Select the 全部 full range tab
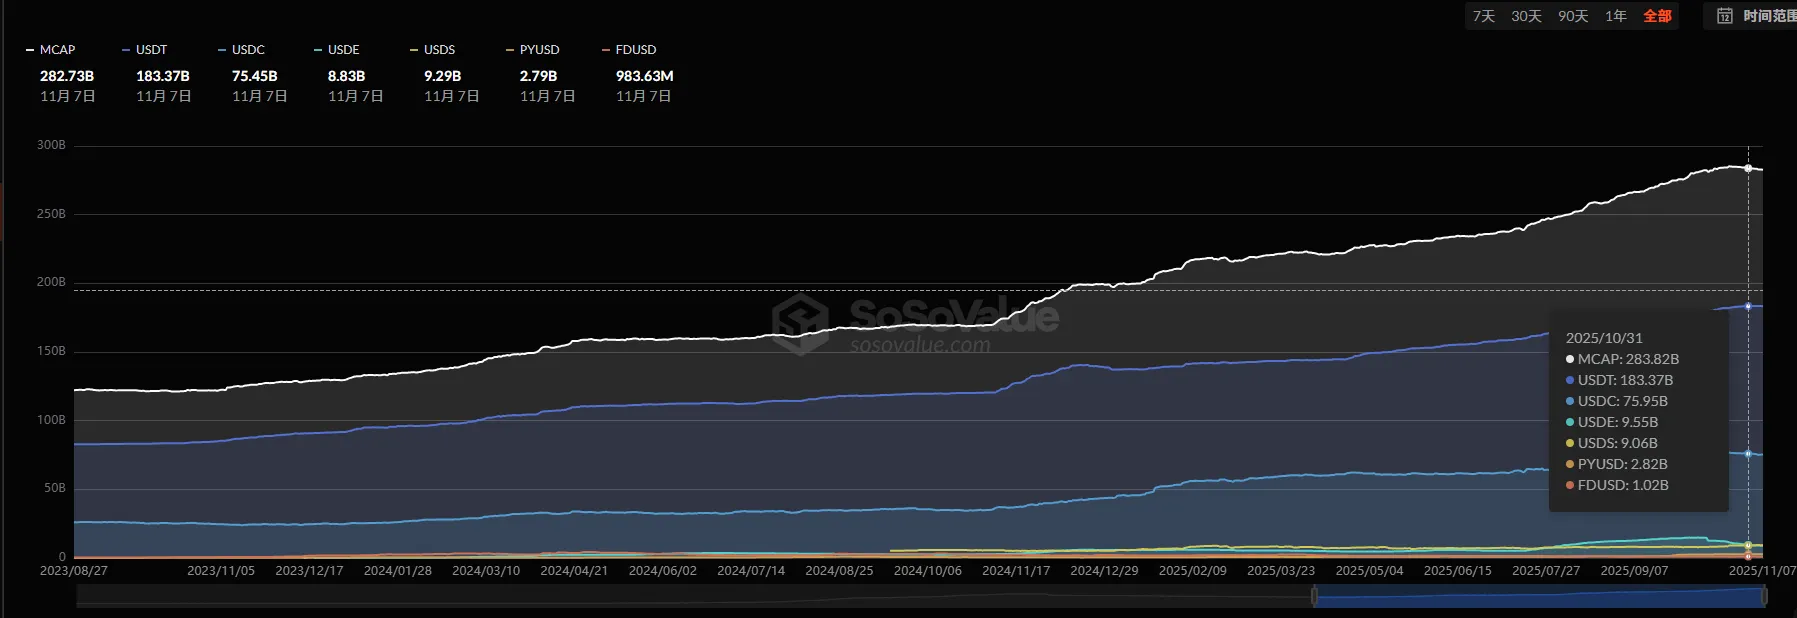This screenshot has height=618, width=1797. pyautogui.click(x=1657, y=16)
